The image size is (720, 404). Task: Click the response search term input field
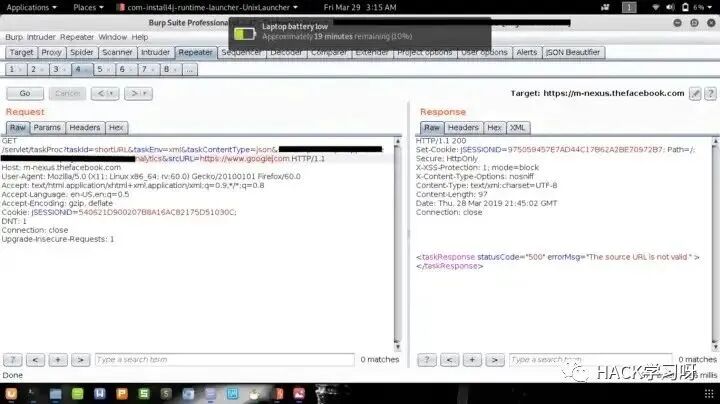tap(591, 360)
